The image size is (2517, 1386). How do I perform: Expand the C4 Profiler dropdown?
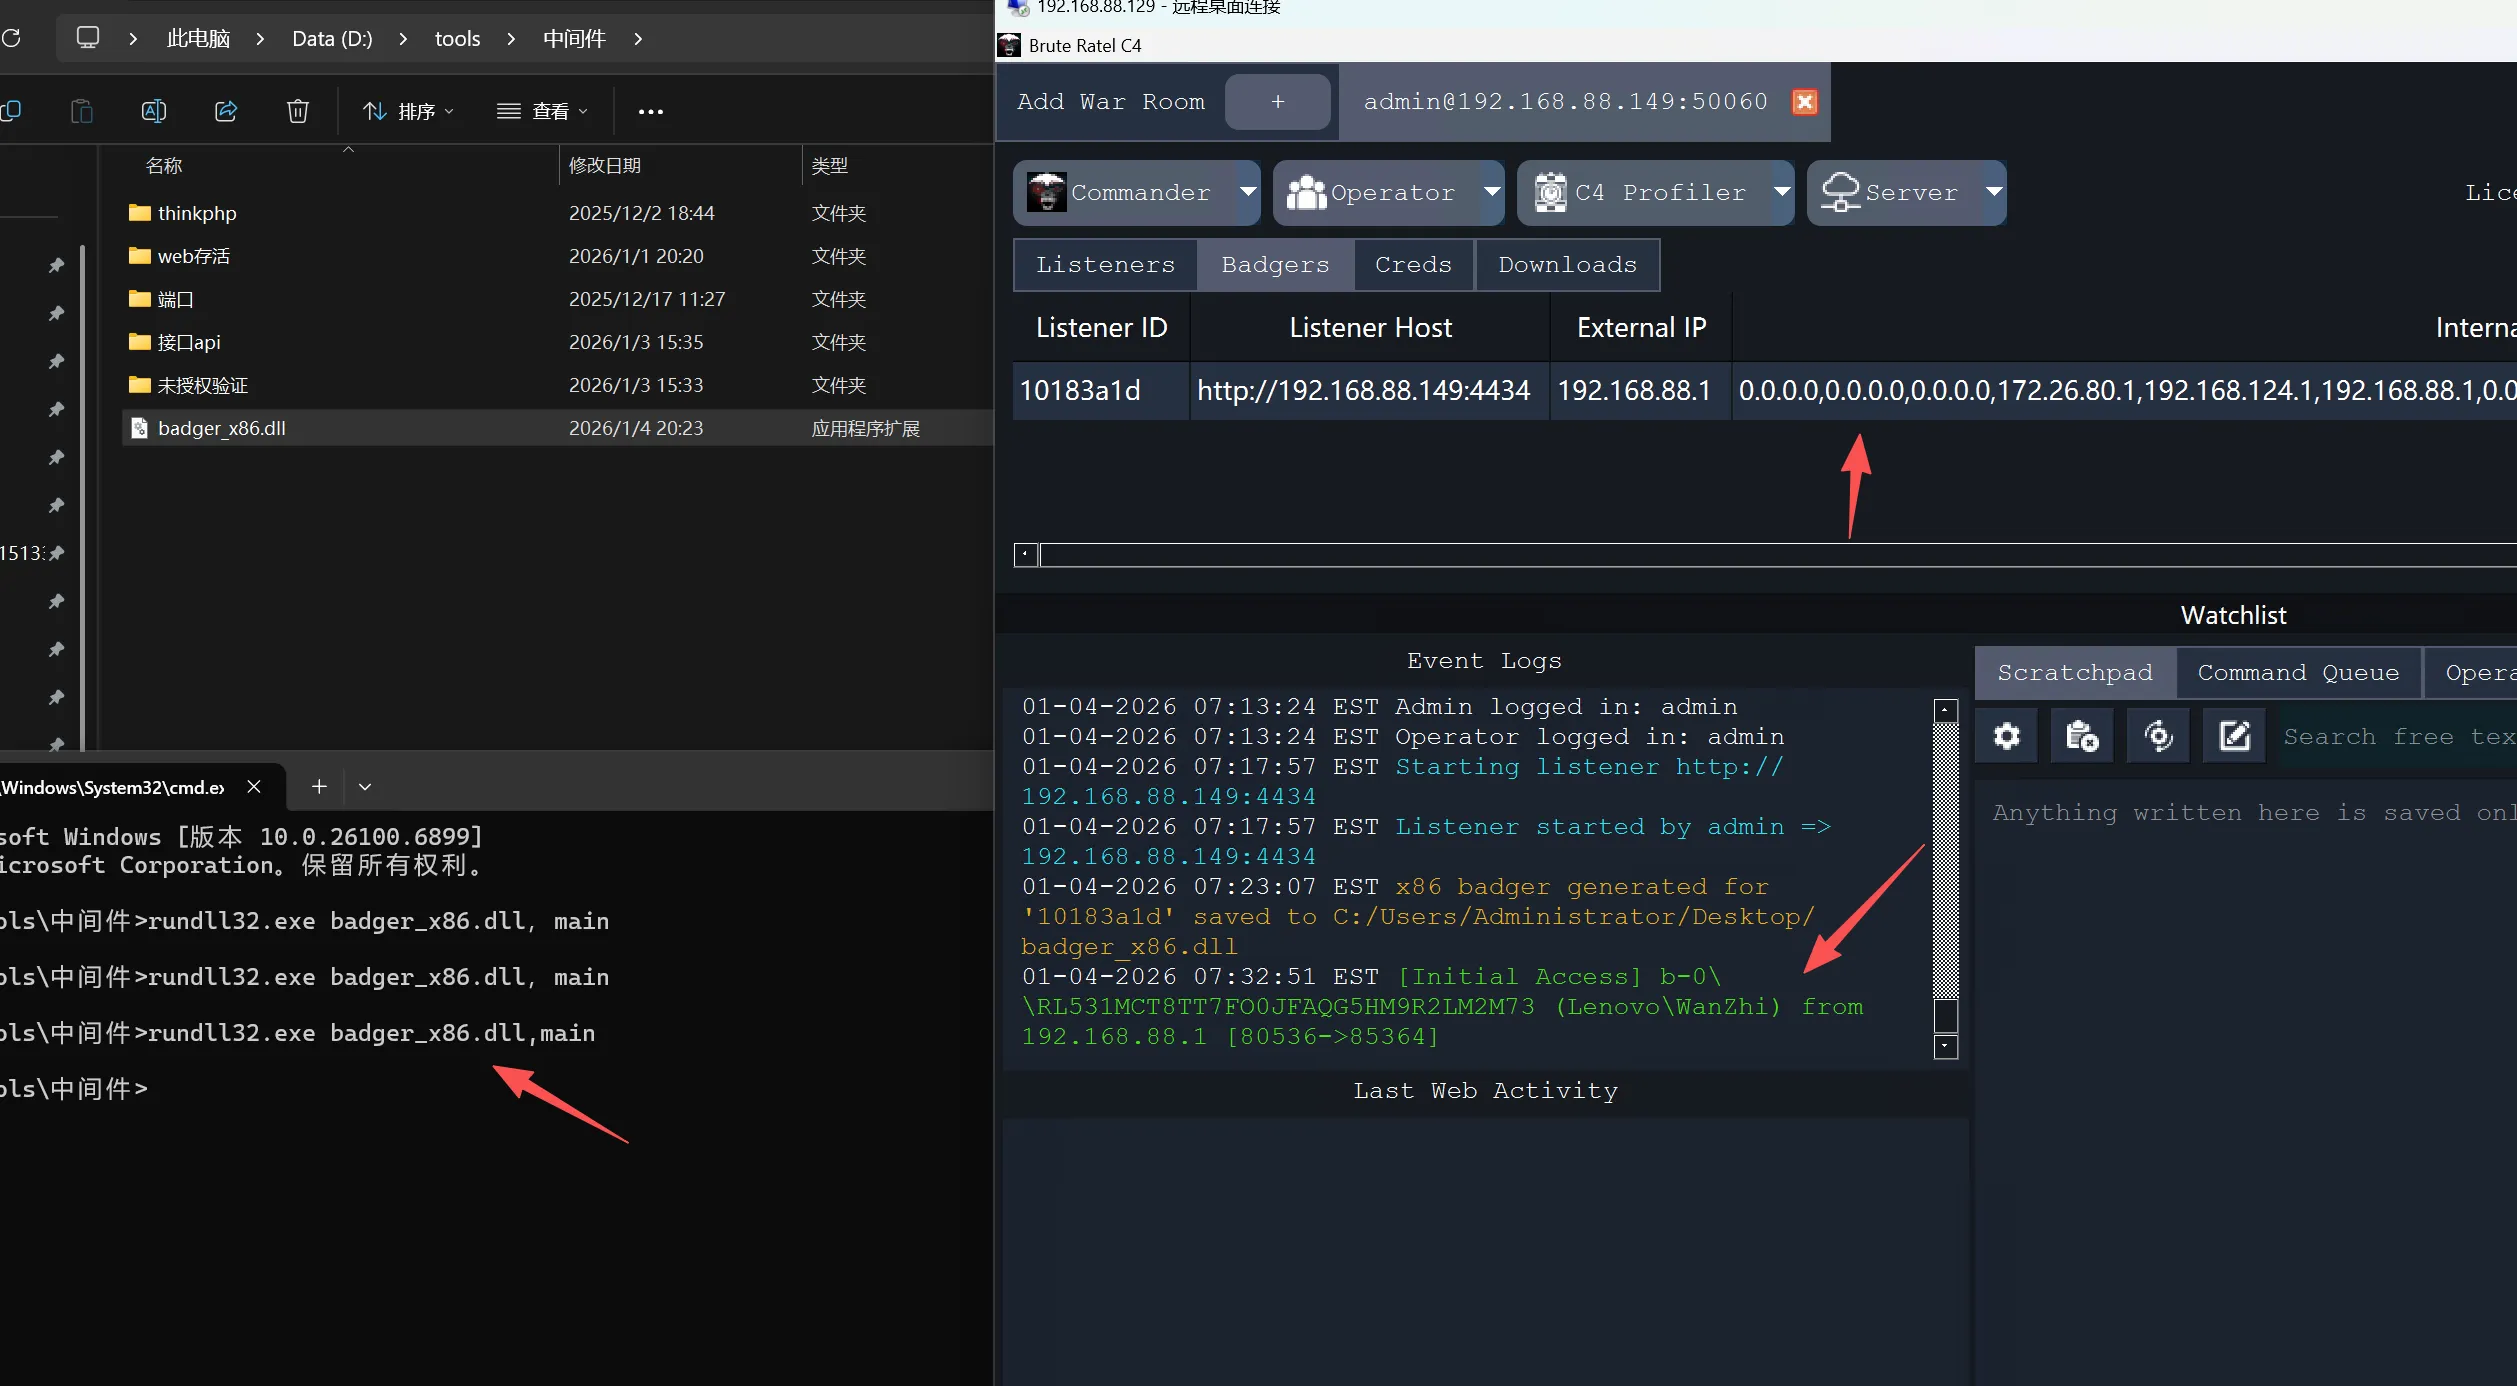[1781, 192]
